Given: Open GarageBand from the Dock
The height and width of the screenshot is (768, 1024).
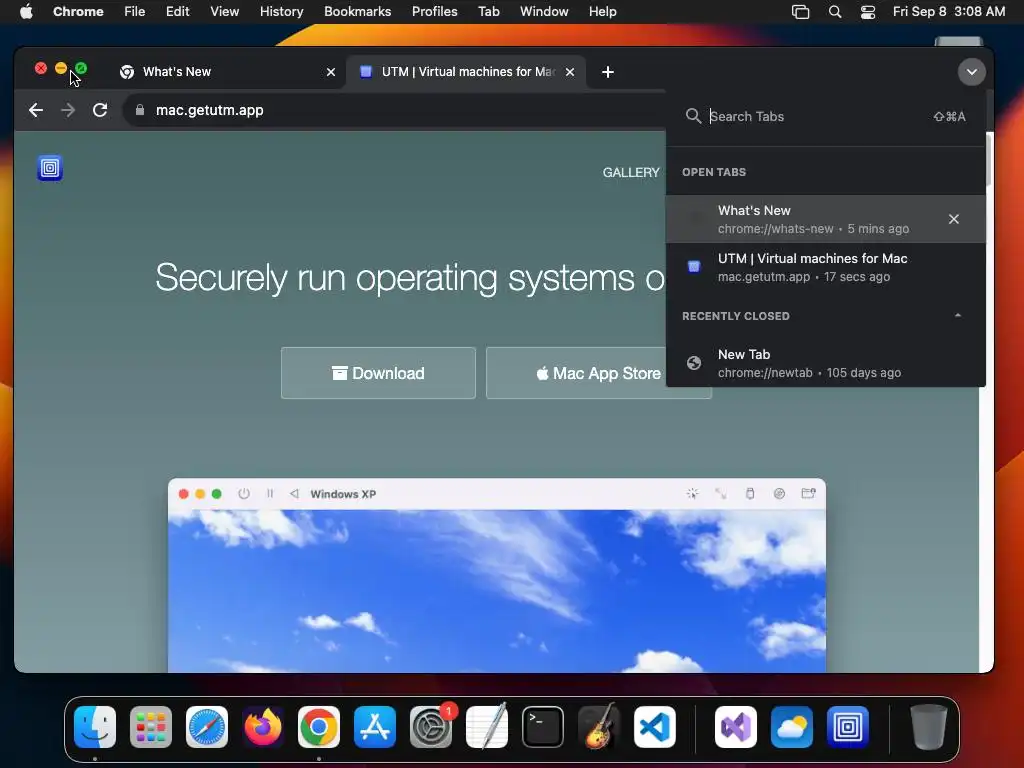Looking at the screenshot, I should (599, 727).
